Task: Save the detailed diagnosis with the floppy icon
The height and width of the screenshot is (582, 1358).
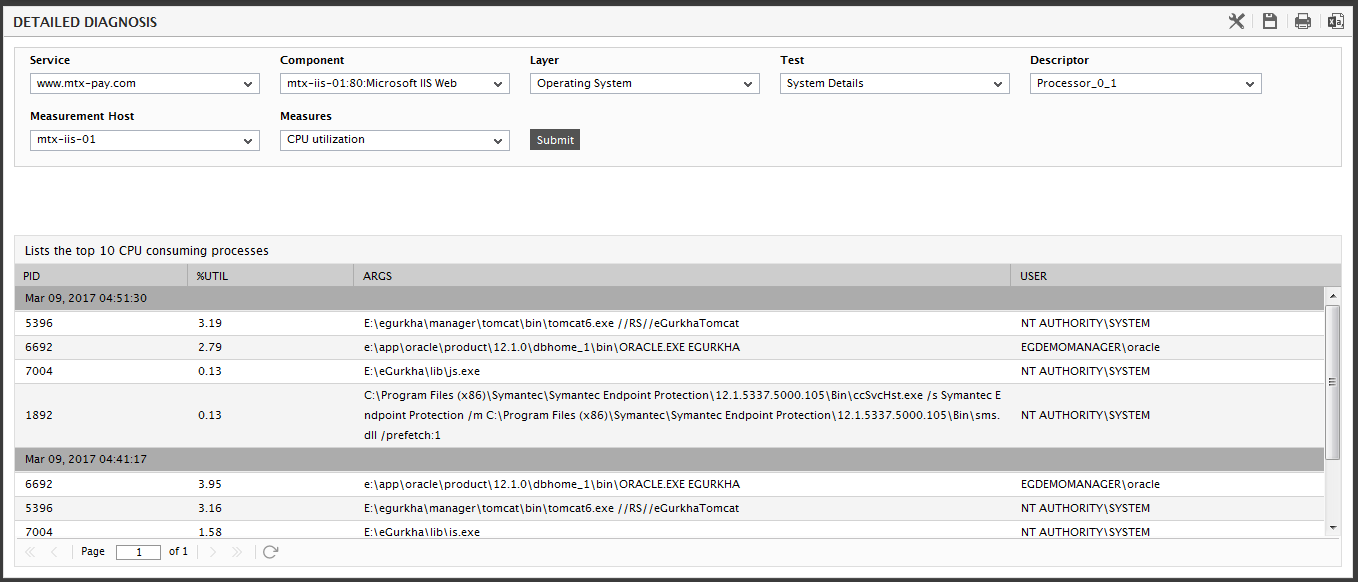Action: 1270,21
